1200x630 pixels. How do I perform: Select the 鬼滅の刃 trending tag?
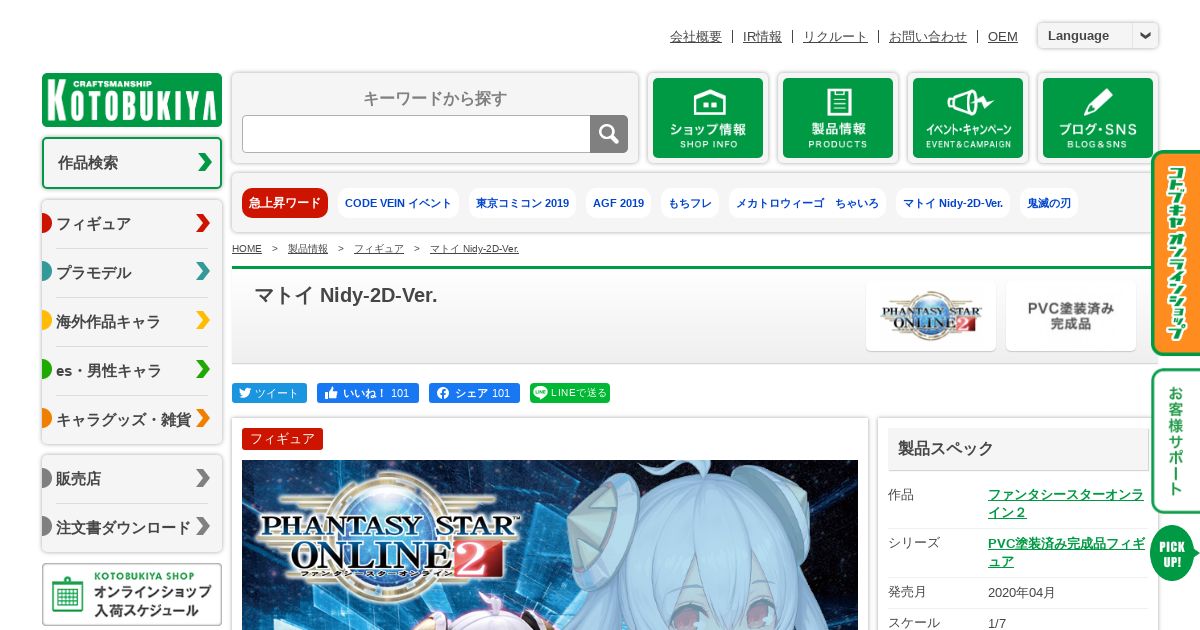coord(1049,203)
